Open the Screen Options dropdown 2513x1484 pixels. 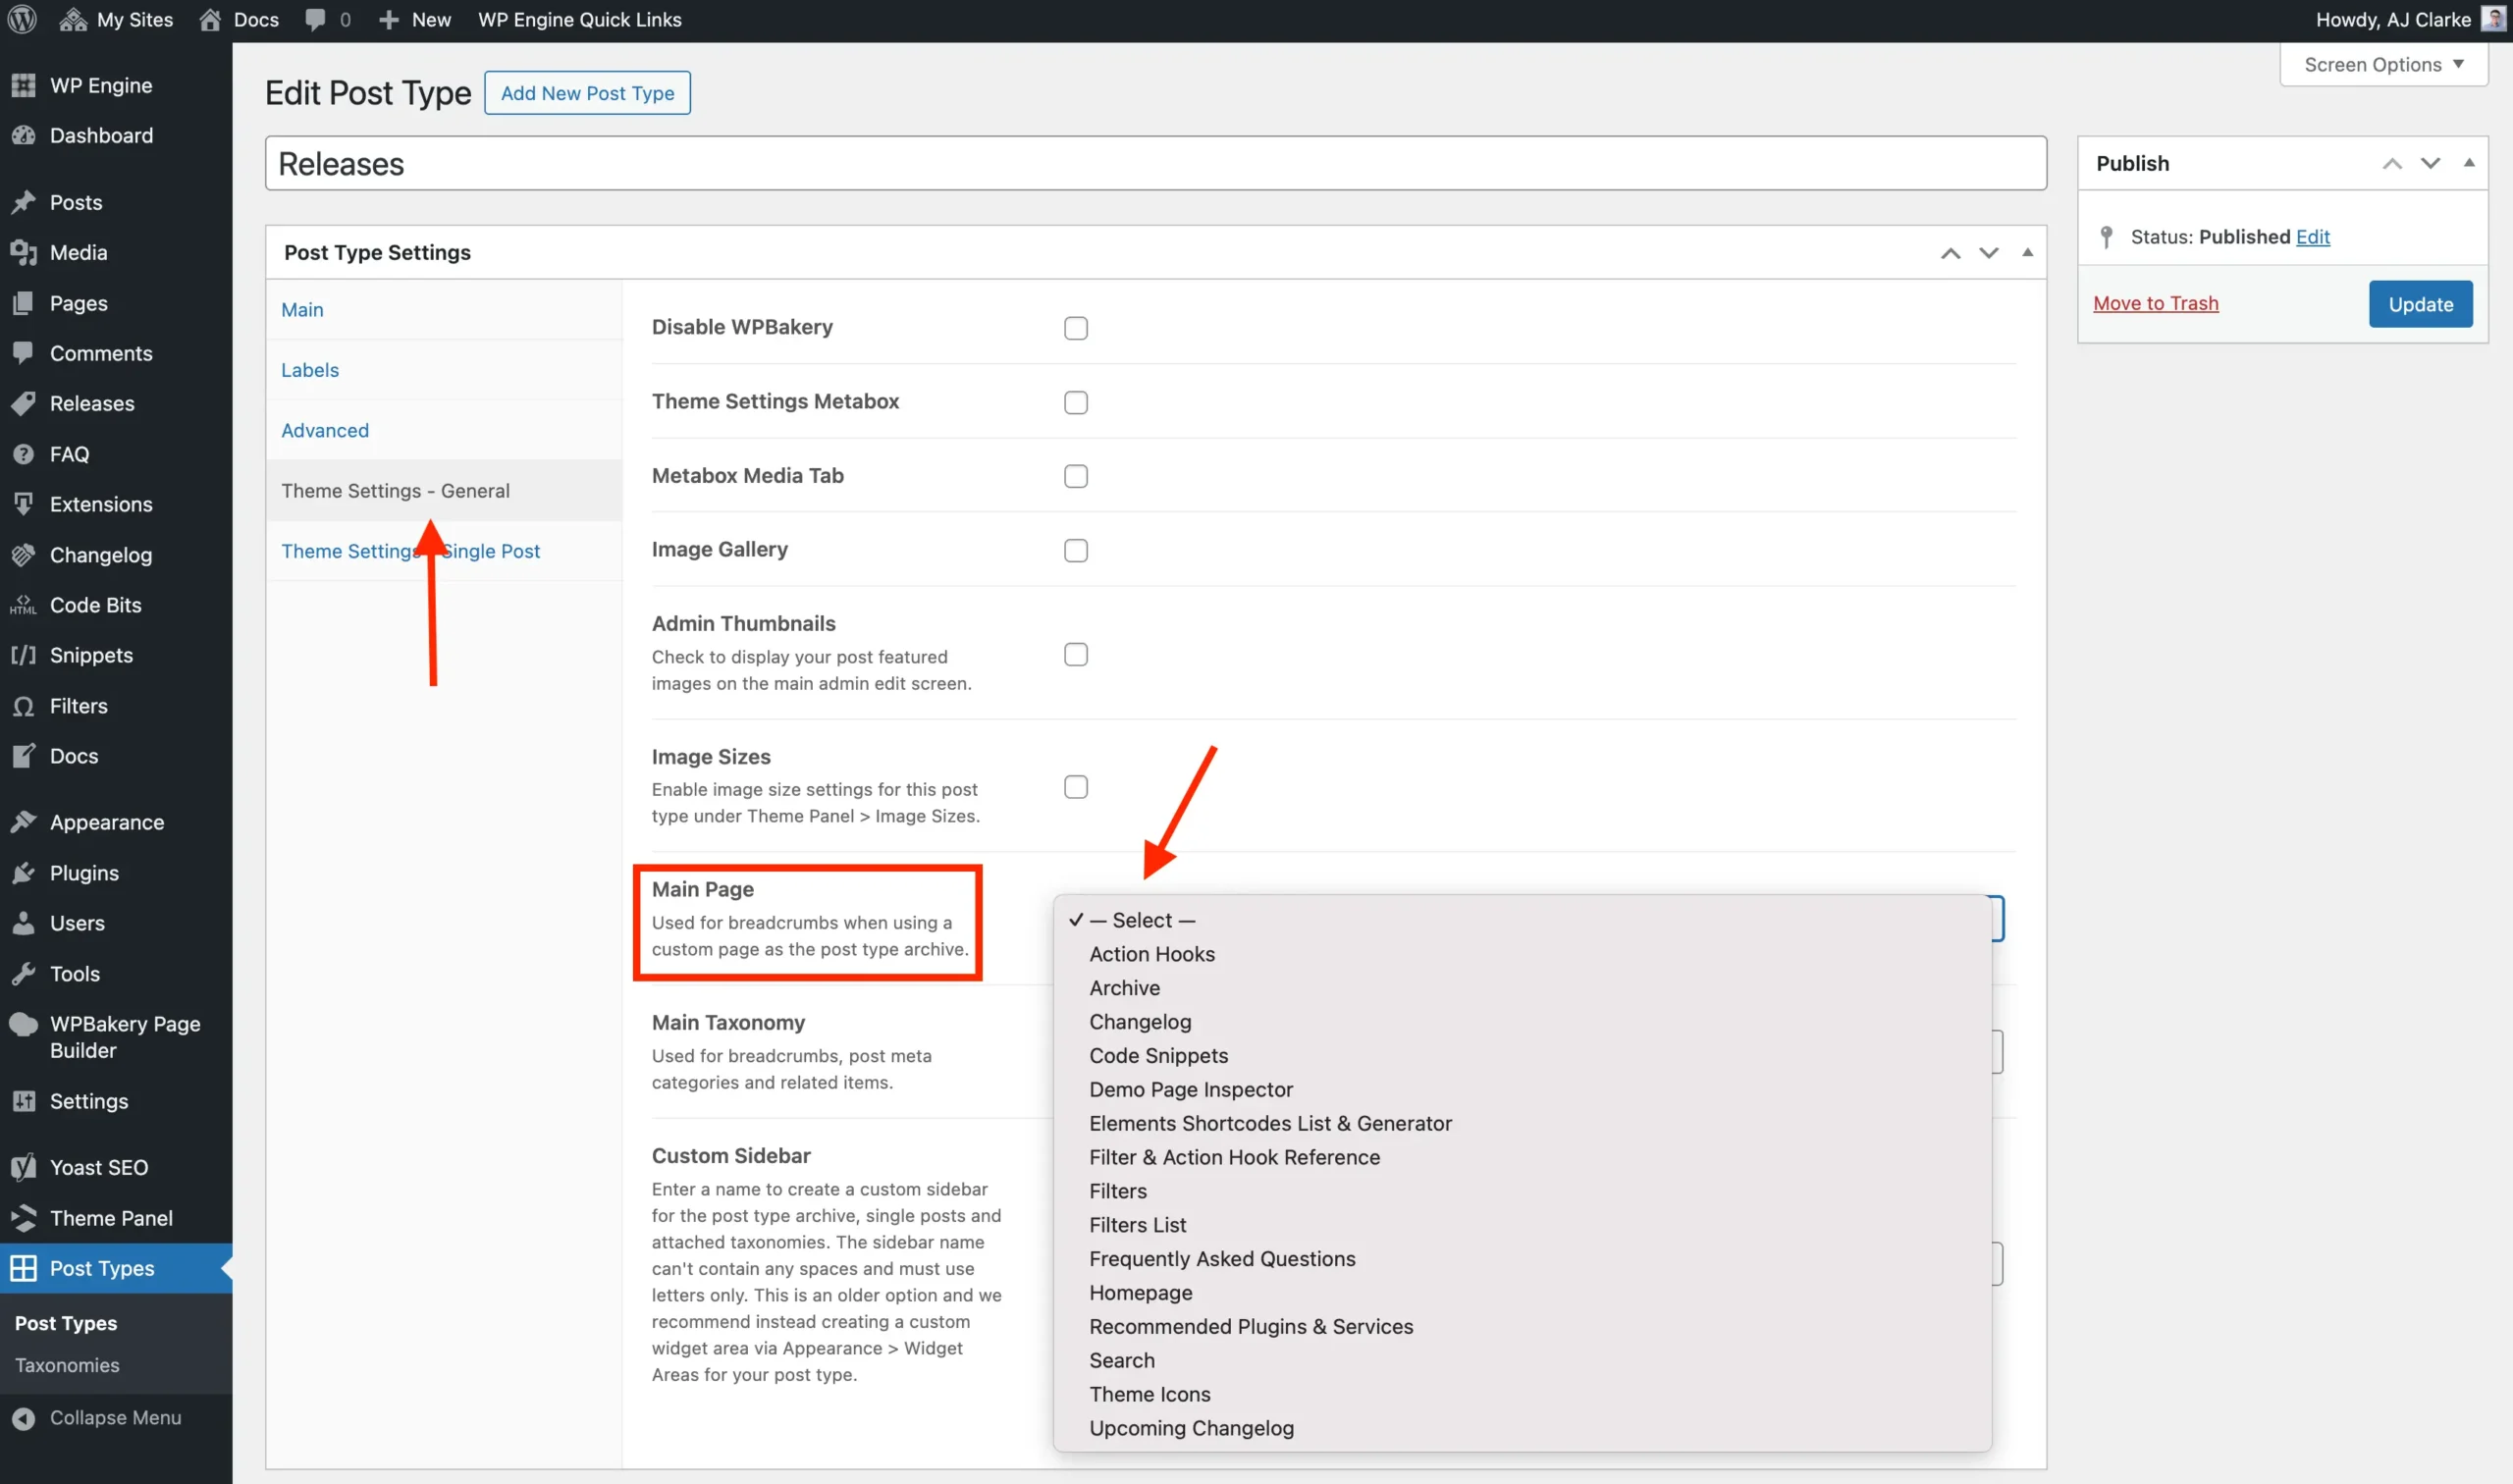(2381, 64)
